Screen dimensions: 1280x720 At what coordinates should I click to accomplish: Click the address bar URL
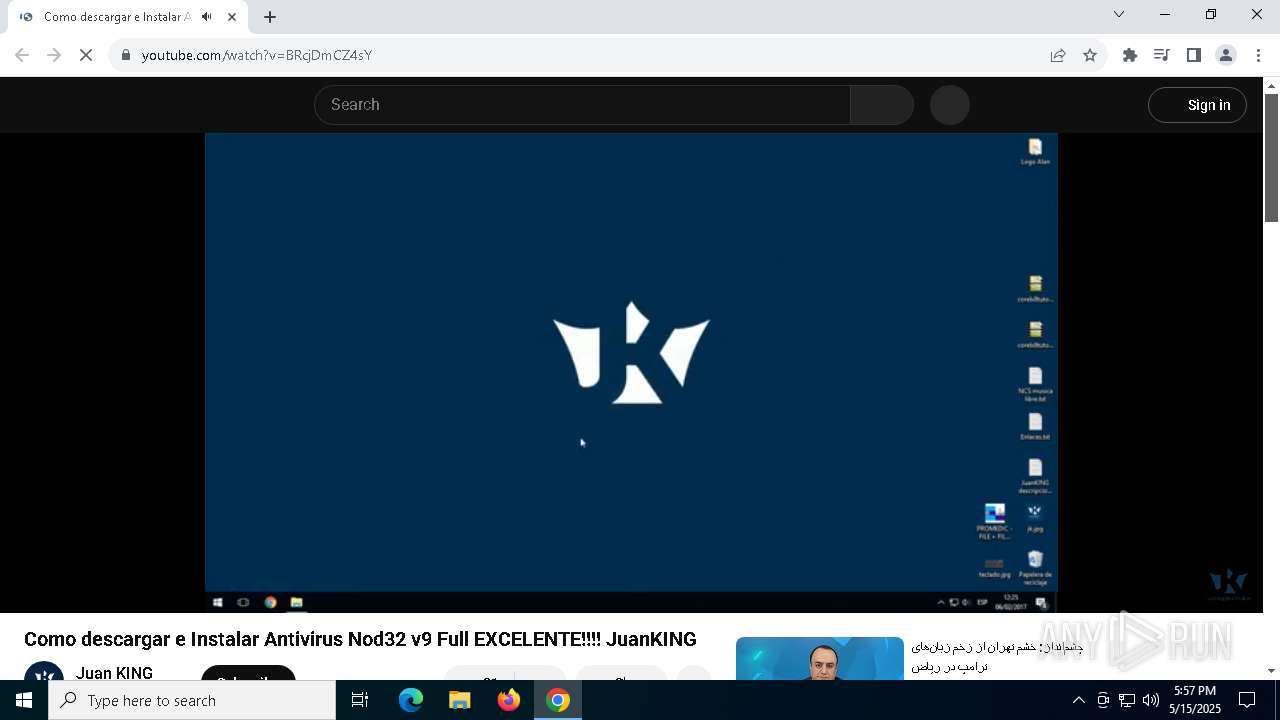tap(257, 55)
